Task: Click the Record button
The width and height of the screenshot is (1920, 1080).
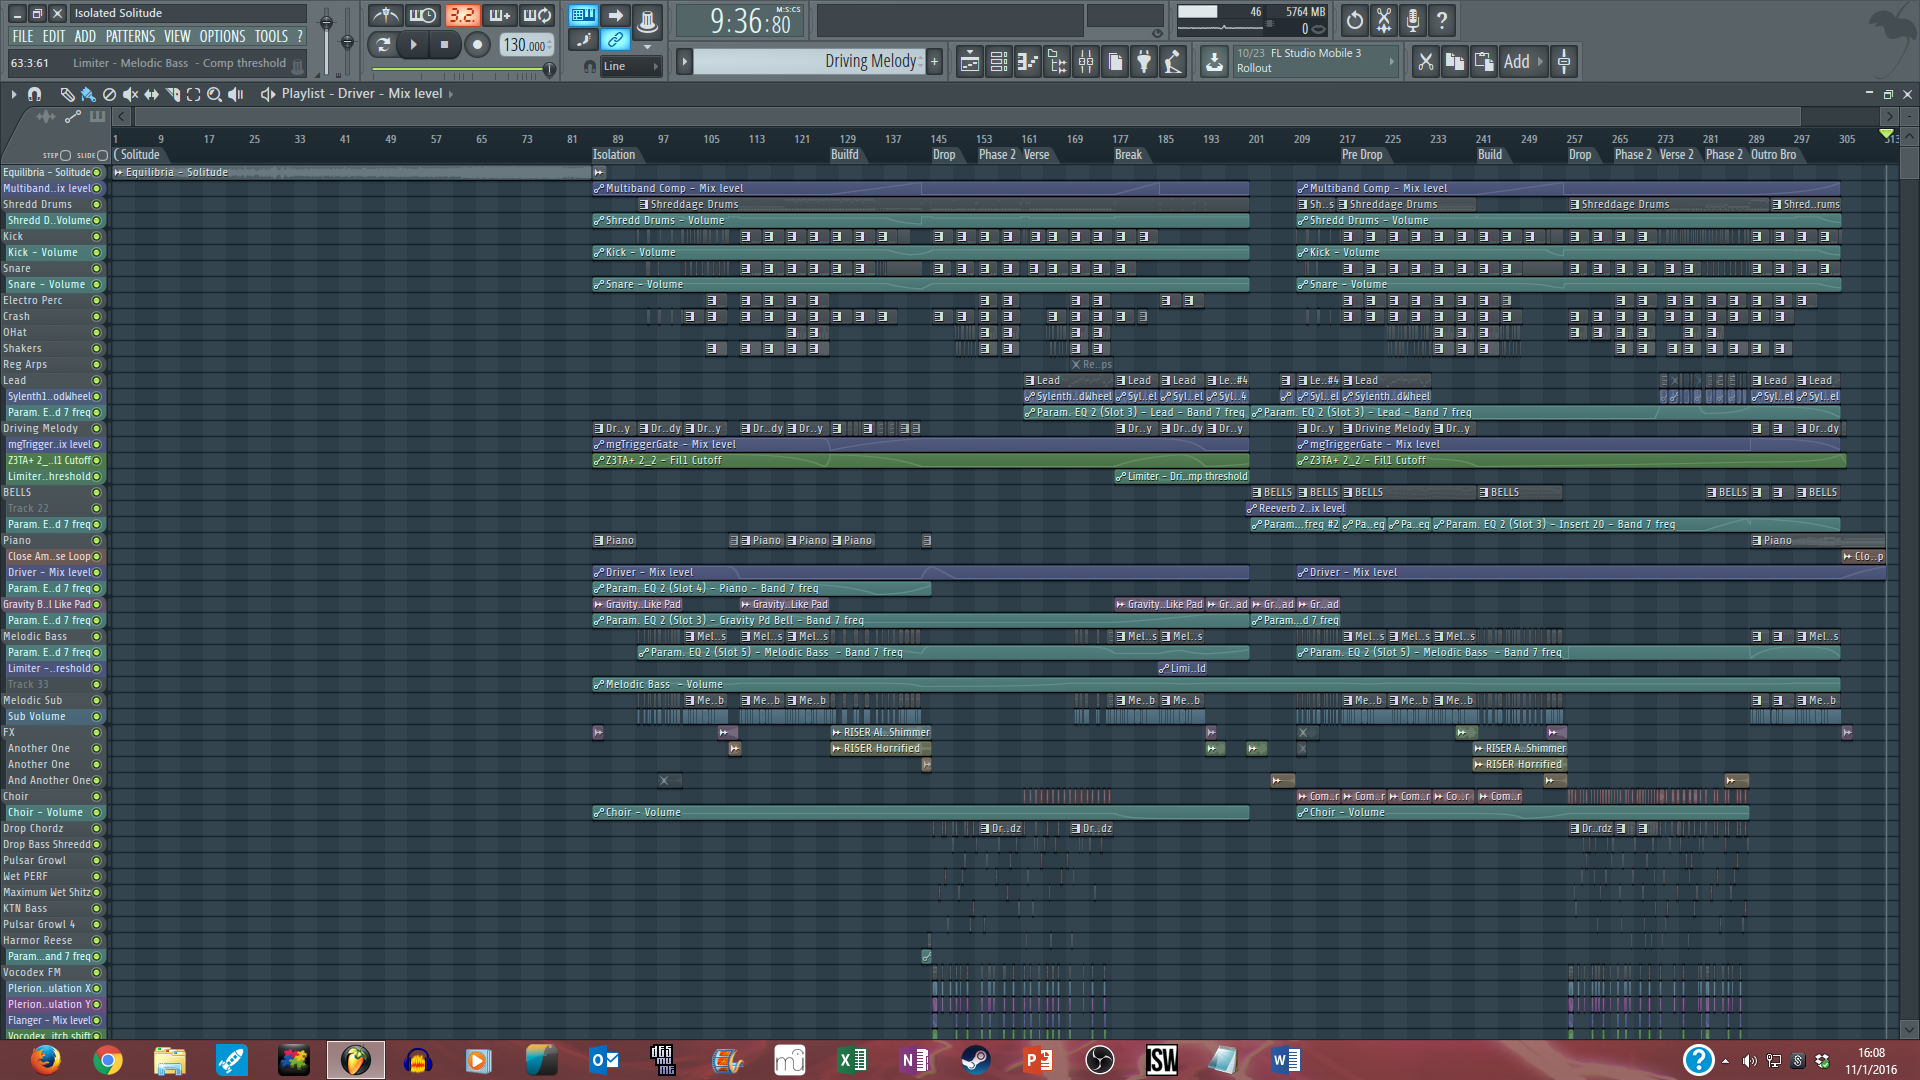Action: coord(477,44)
